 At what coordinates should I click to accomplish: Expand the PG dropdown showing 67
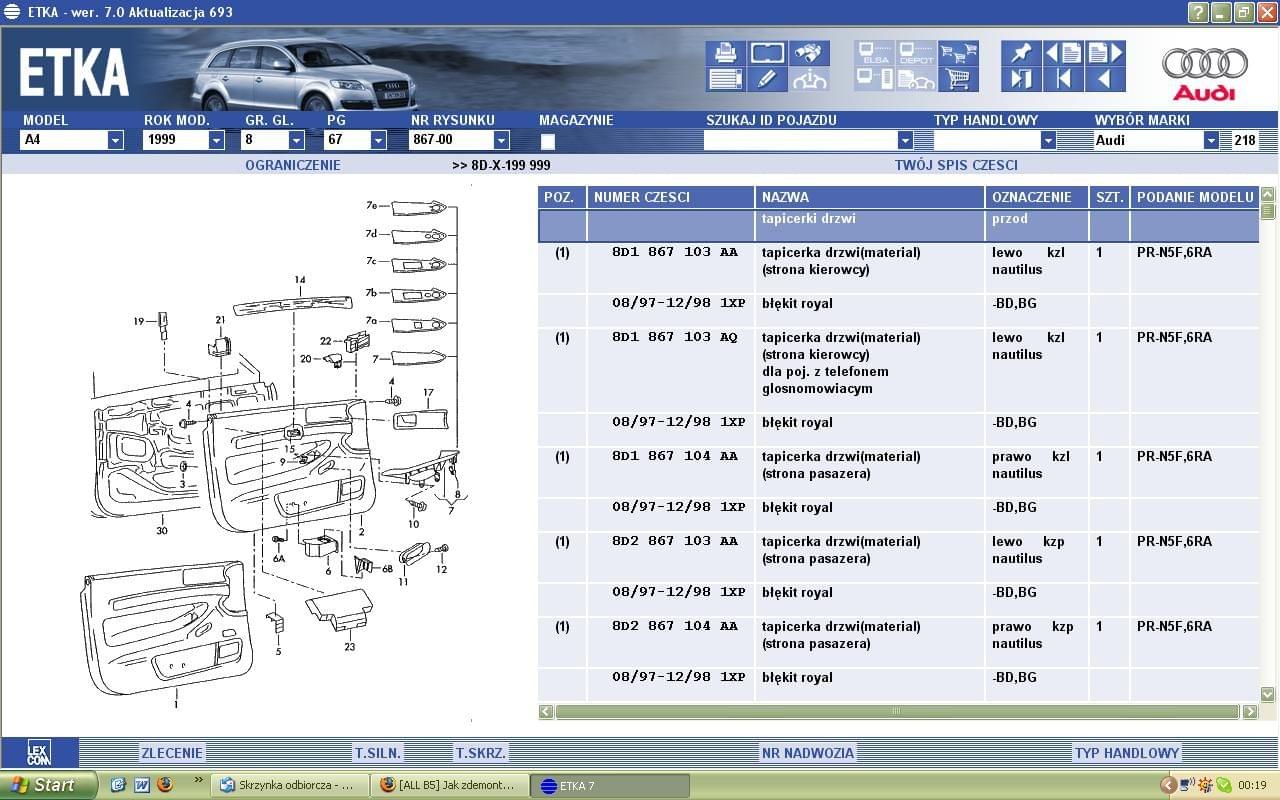tap(378, 140)
